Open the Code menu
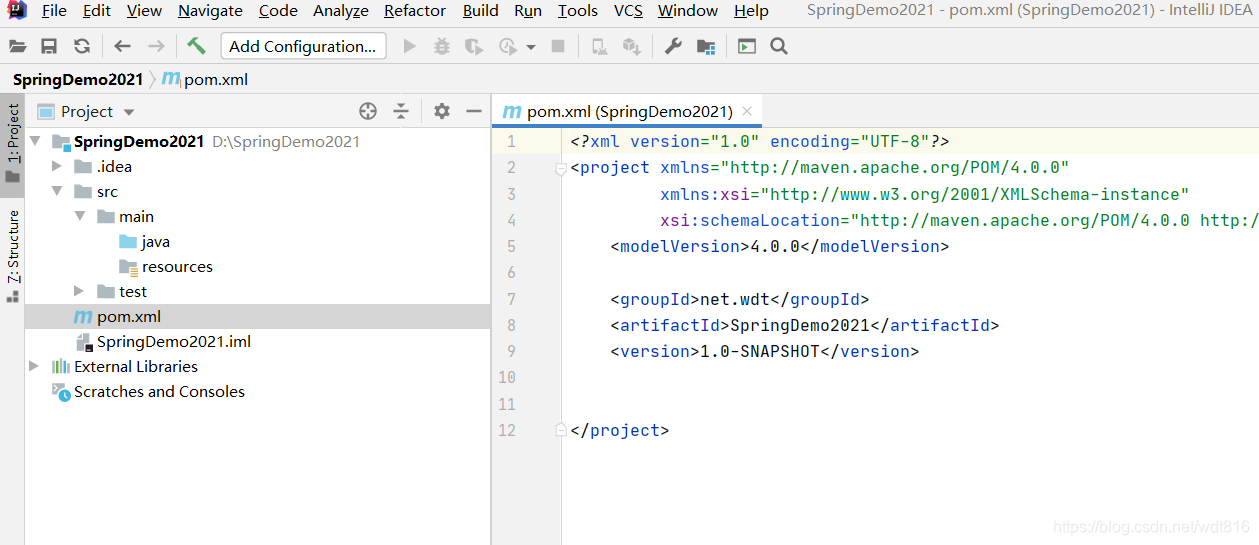The height and width of the screenshot is (545, 1259). [x=278, y=11]
